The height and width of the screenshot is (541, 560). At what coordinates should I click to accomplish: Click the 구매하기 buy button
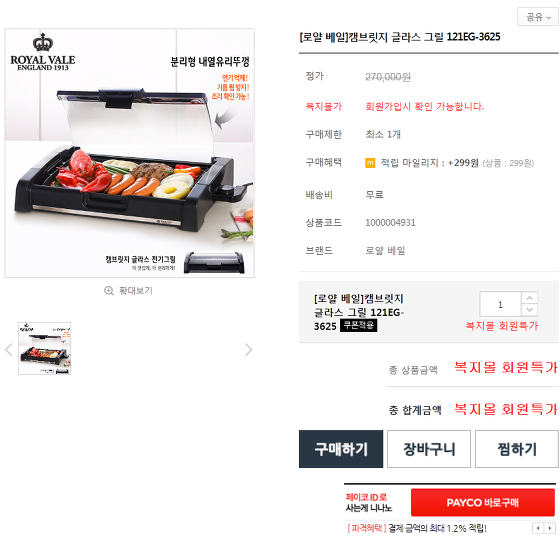(x=341, y=449)
